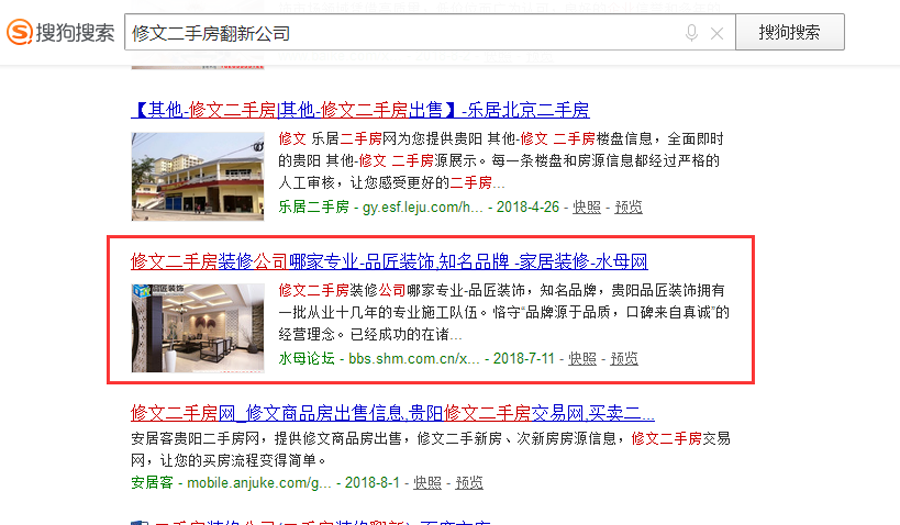Viewport: 900px width, 525px height.
Task: Activate voice search microphone icon
Action: click(692, 33)
